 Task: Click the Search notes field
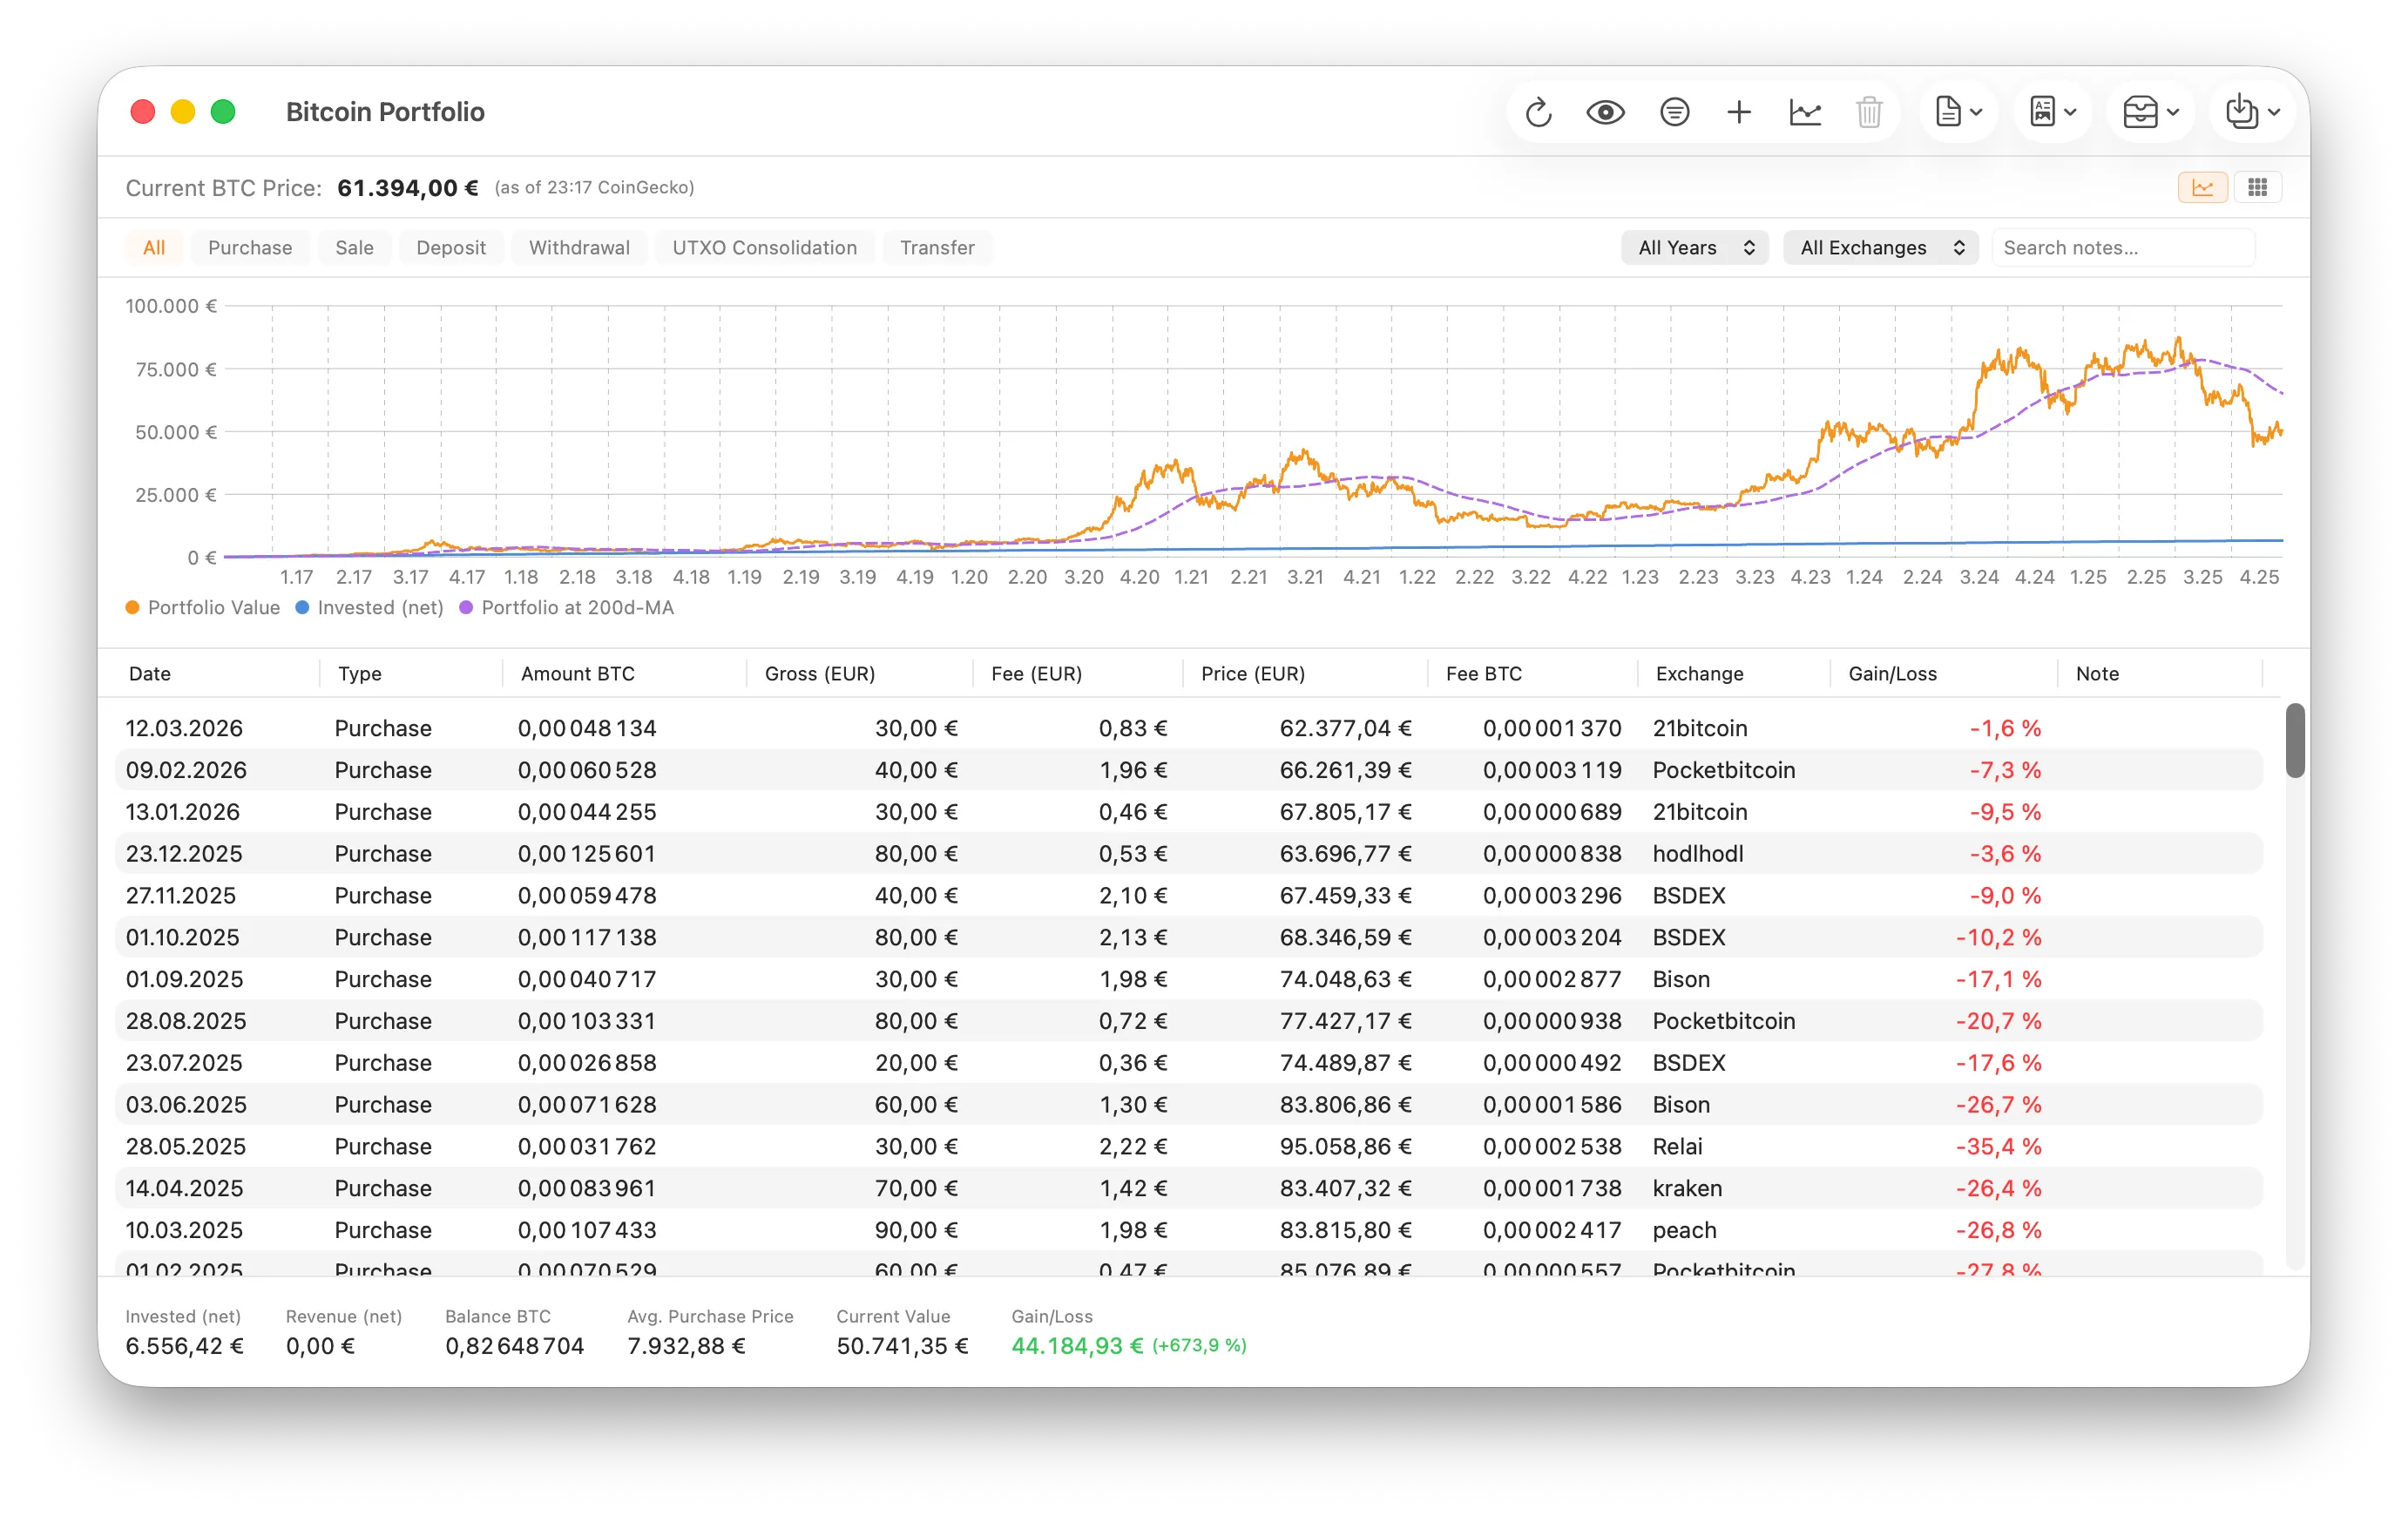click(2122, 248)
